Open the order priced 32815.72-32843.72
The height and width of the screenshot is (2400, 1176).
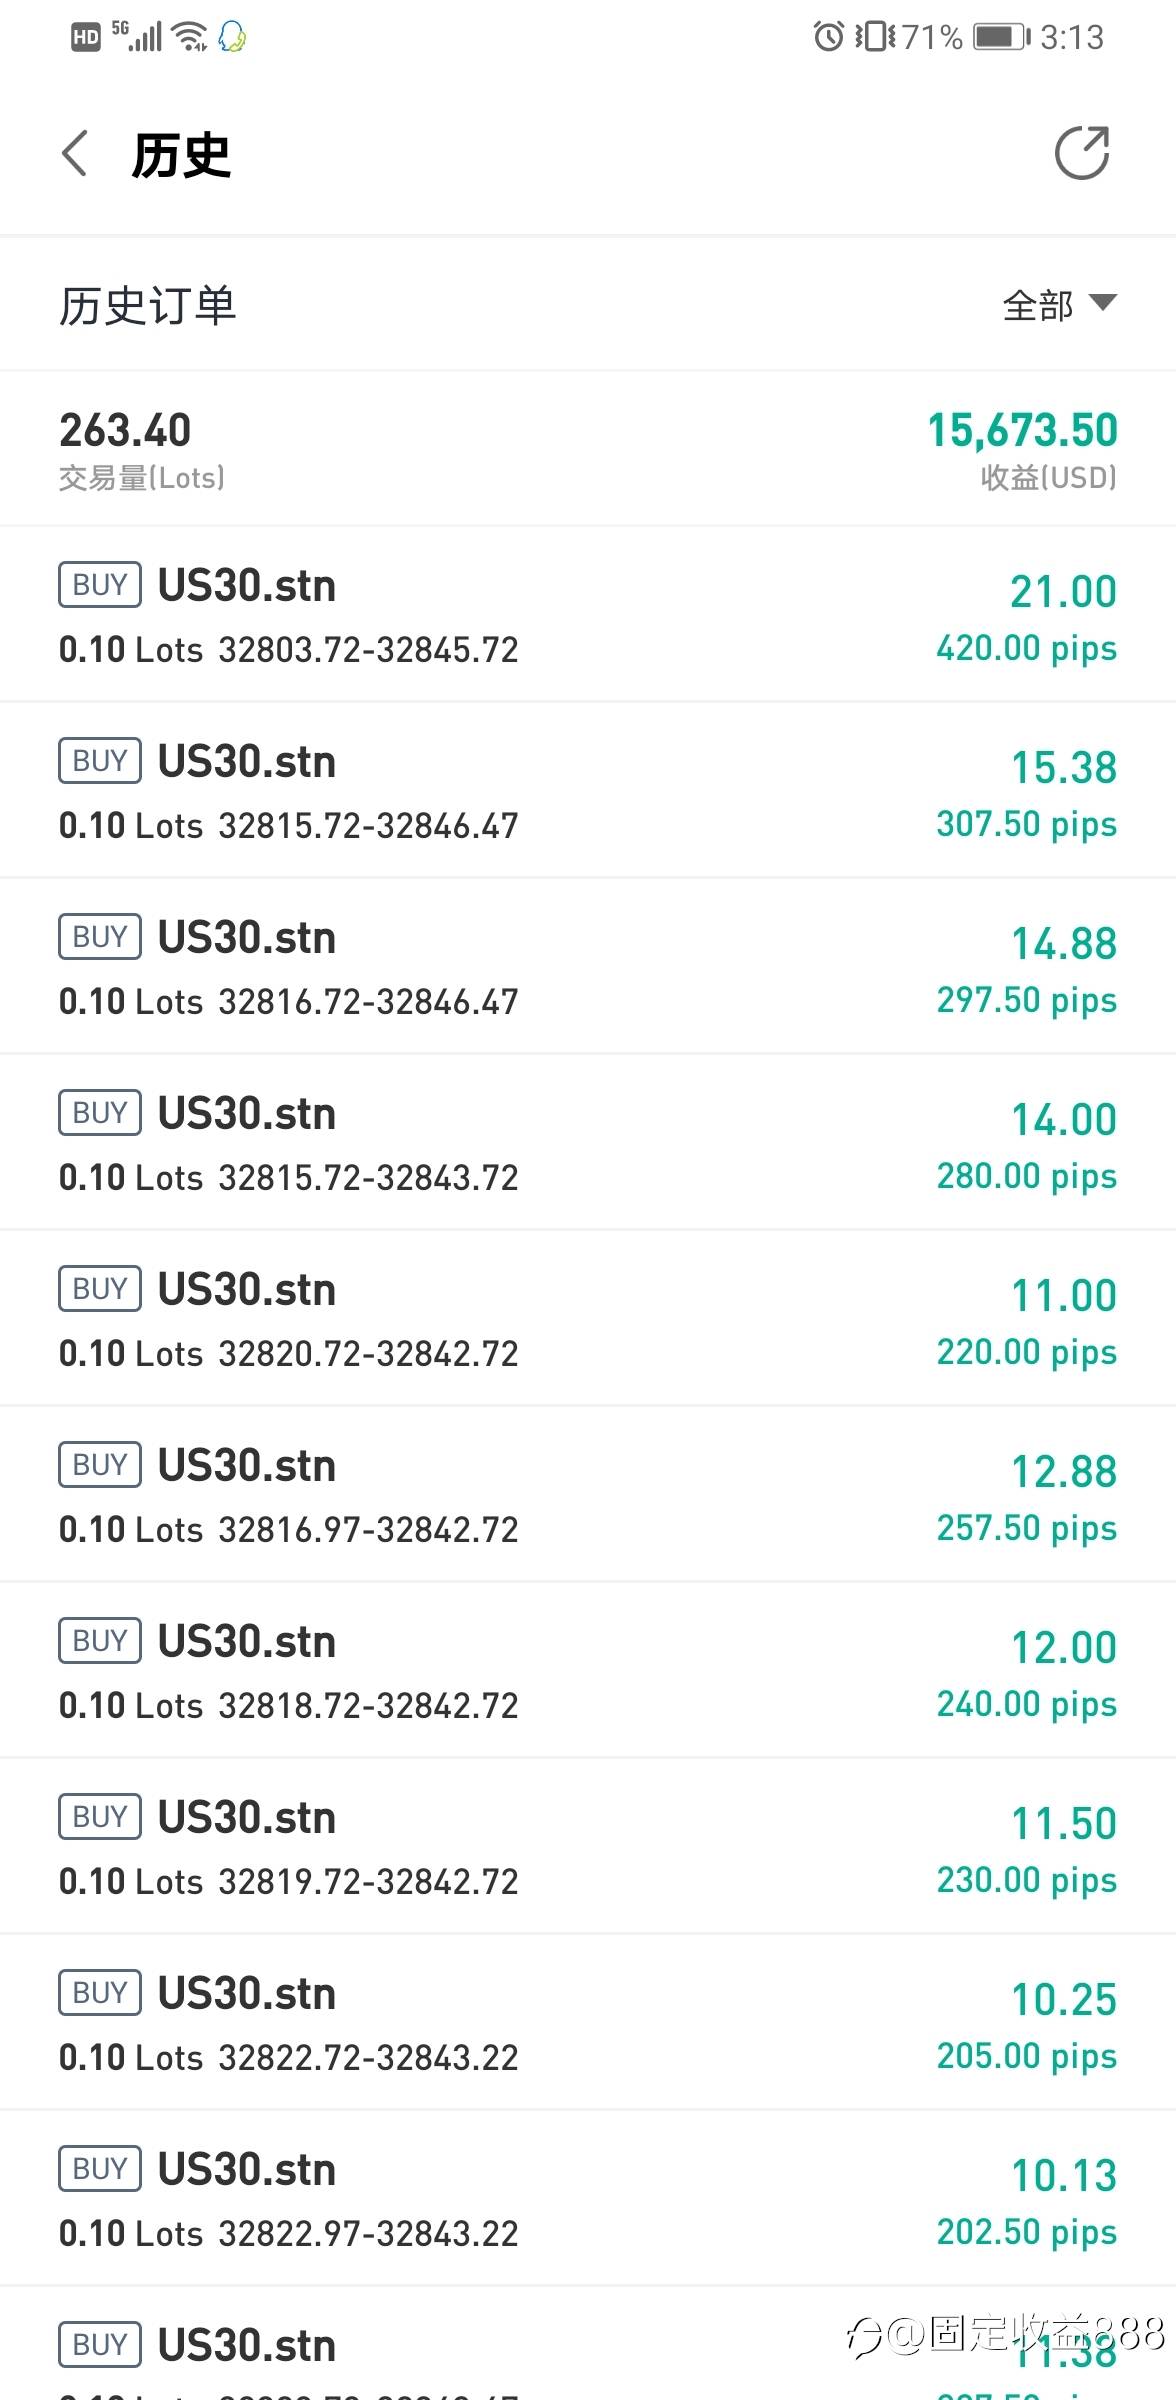pos(588,1143)
